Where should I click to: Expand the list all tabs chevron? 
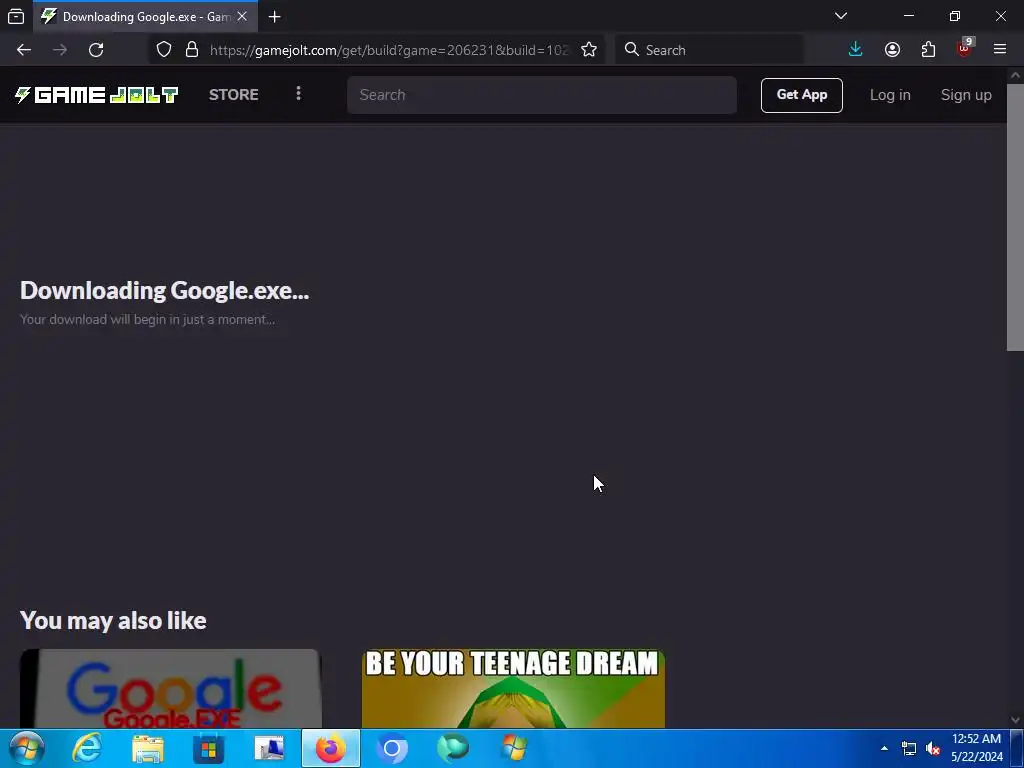click(841, 16)
